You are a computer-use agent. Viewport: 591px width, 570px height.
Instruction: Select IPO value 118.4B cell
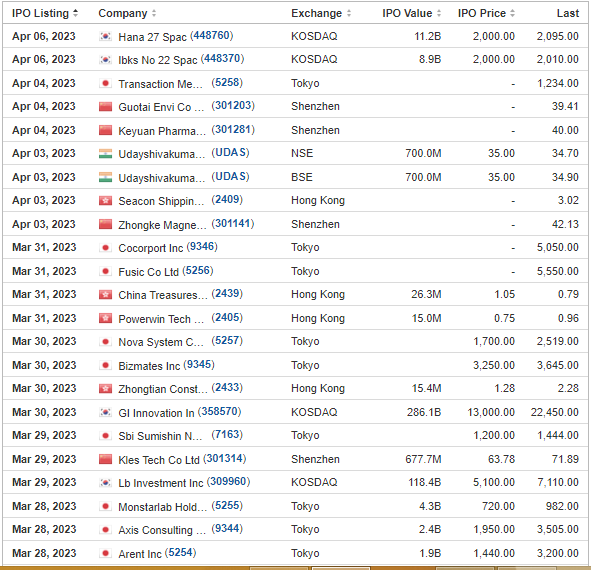424,482
